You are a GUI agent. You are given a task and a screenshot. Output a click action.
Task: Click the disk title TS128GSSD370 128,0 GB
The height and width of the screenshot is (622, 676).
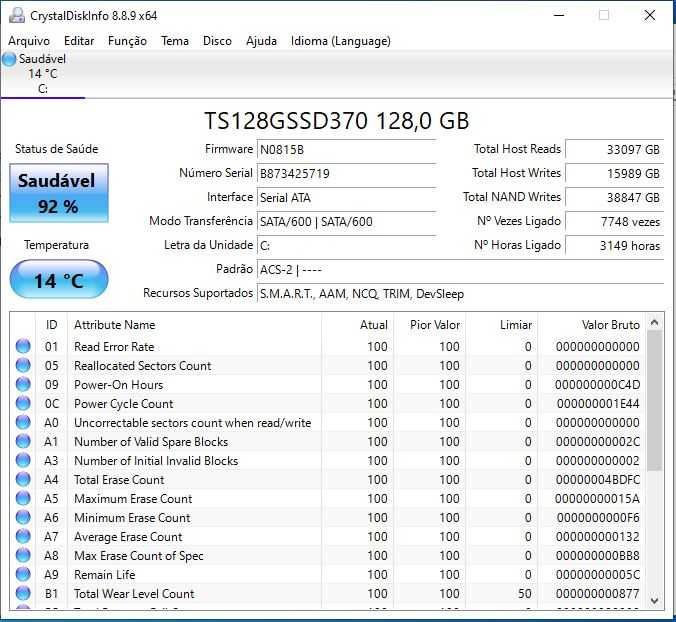(336, 121)
